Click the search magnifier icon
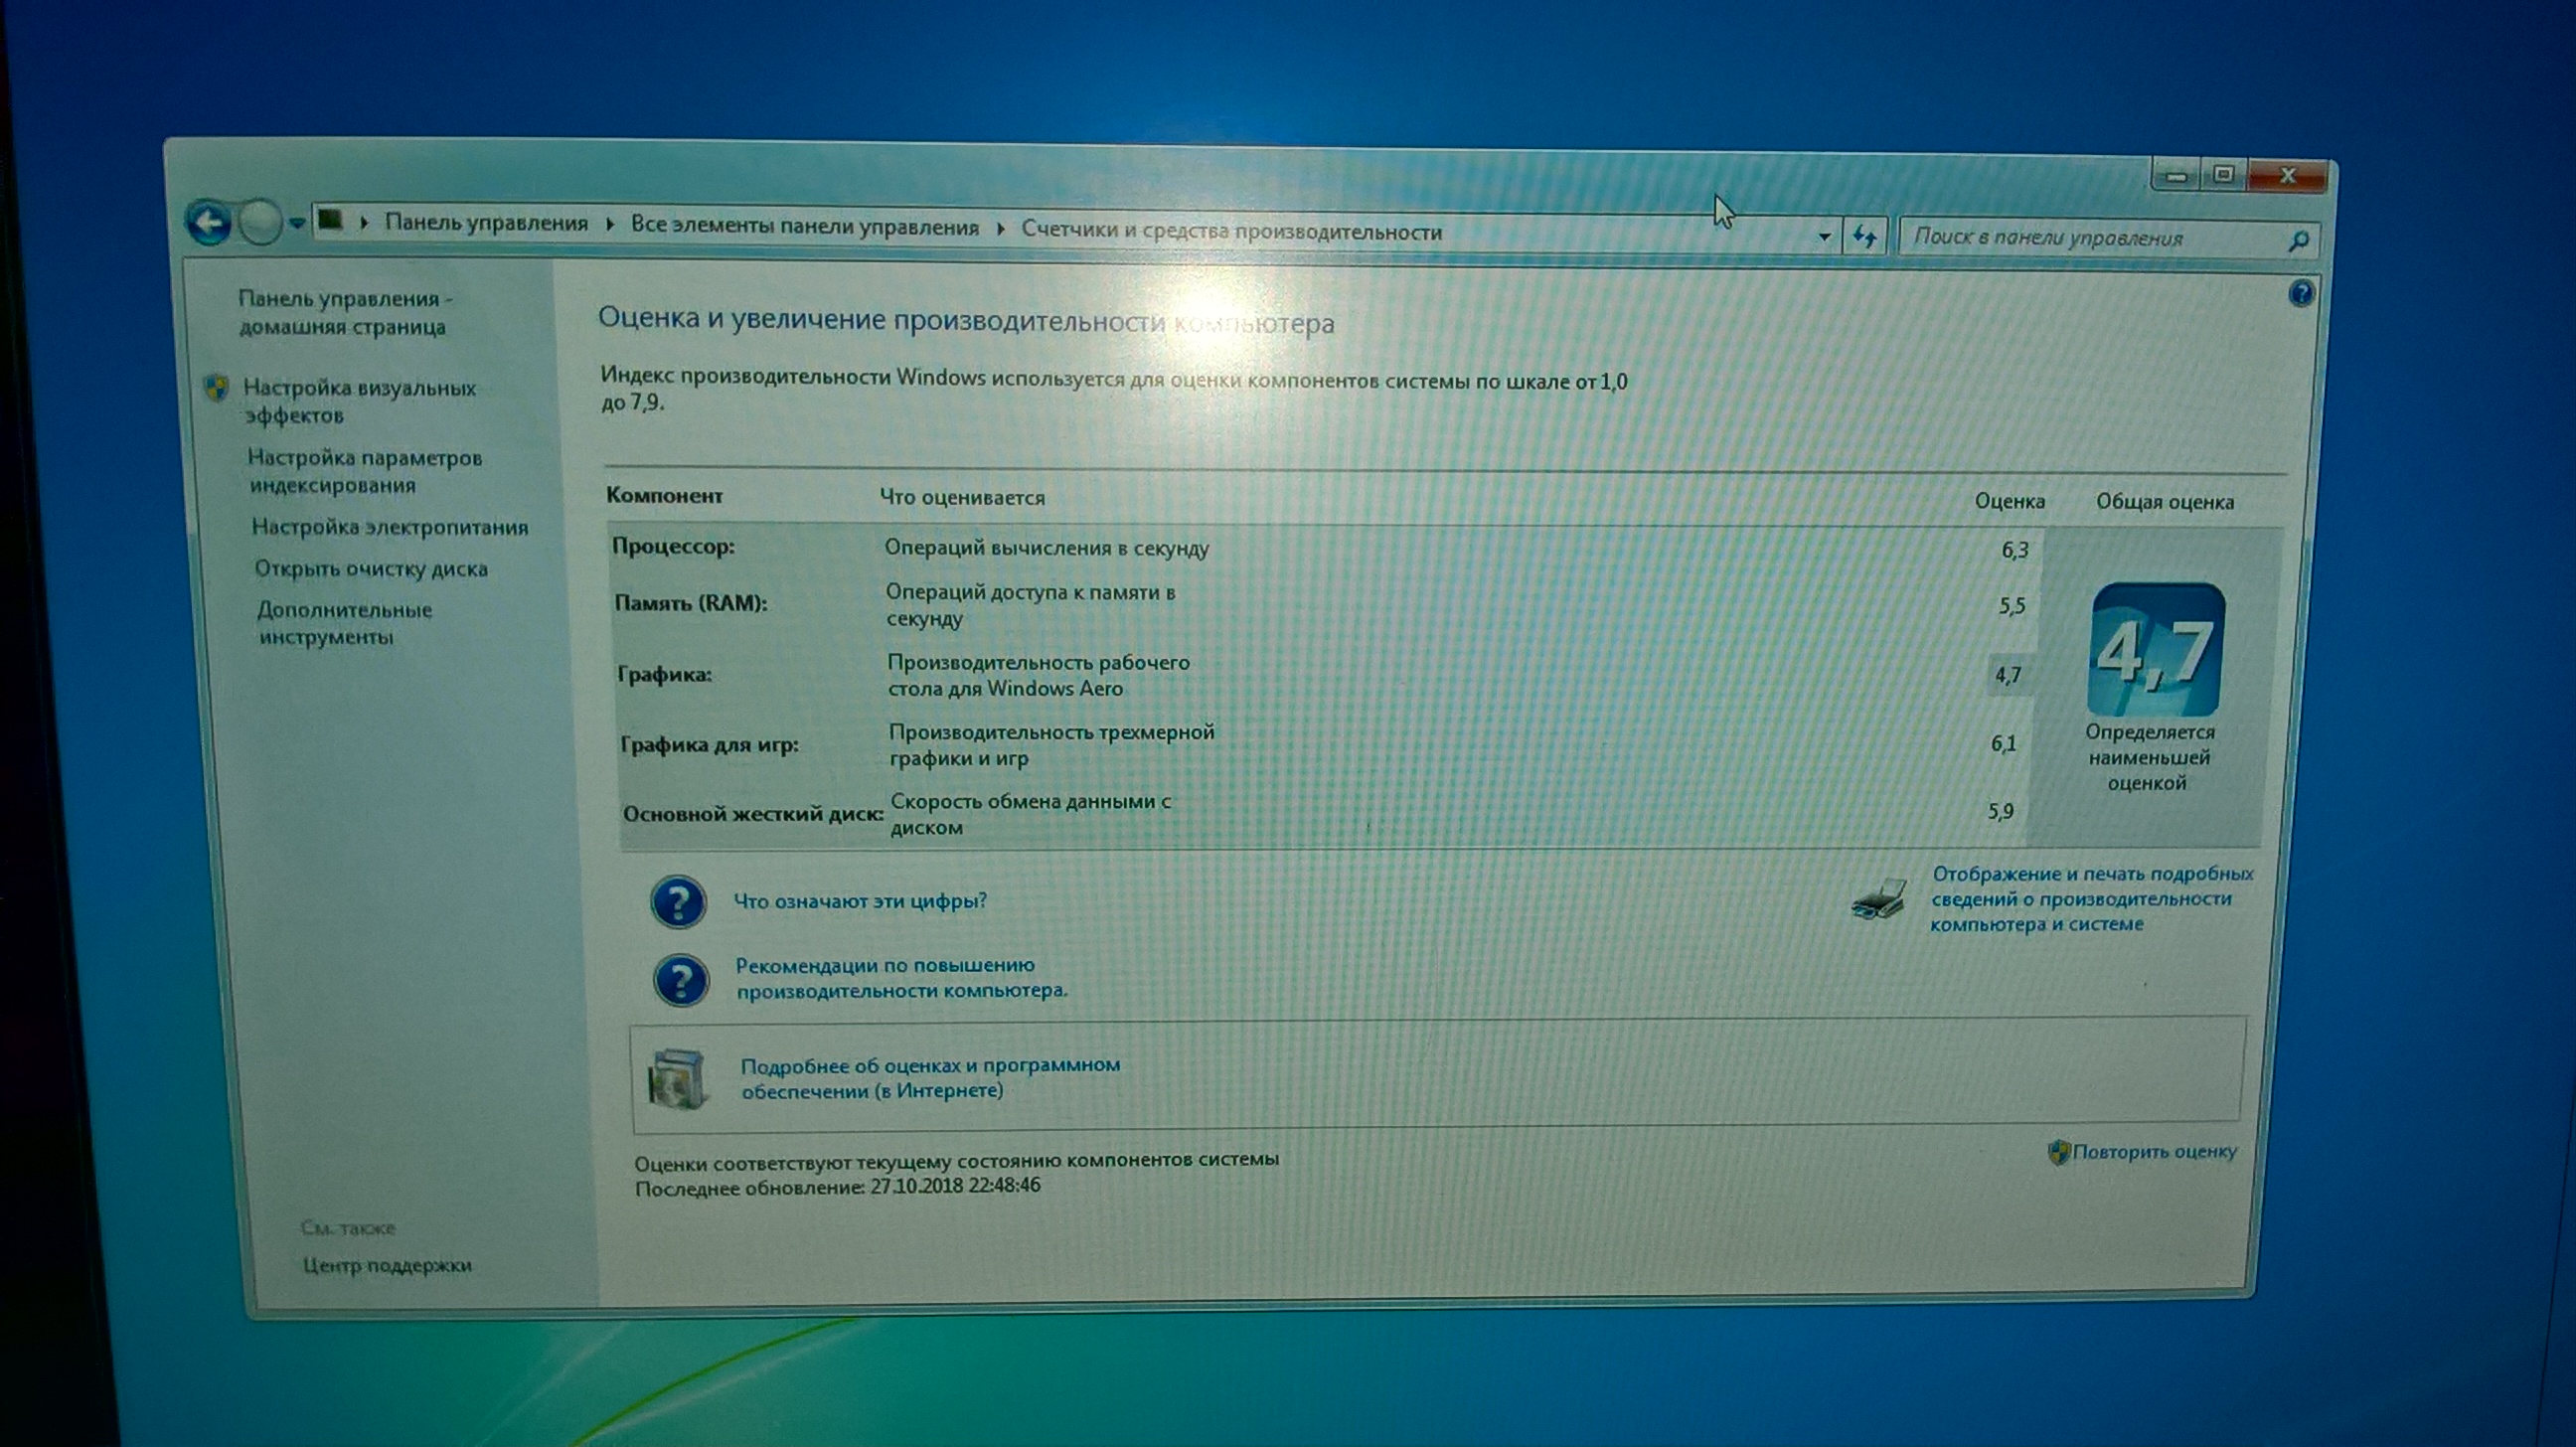 click(2298, 240)
